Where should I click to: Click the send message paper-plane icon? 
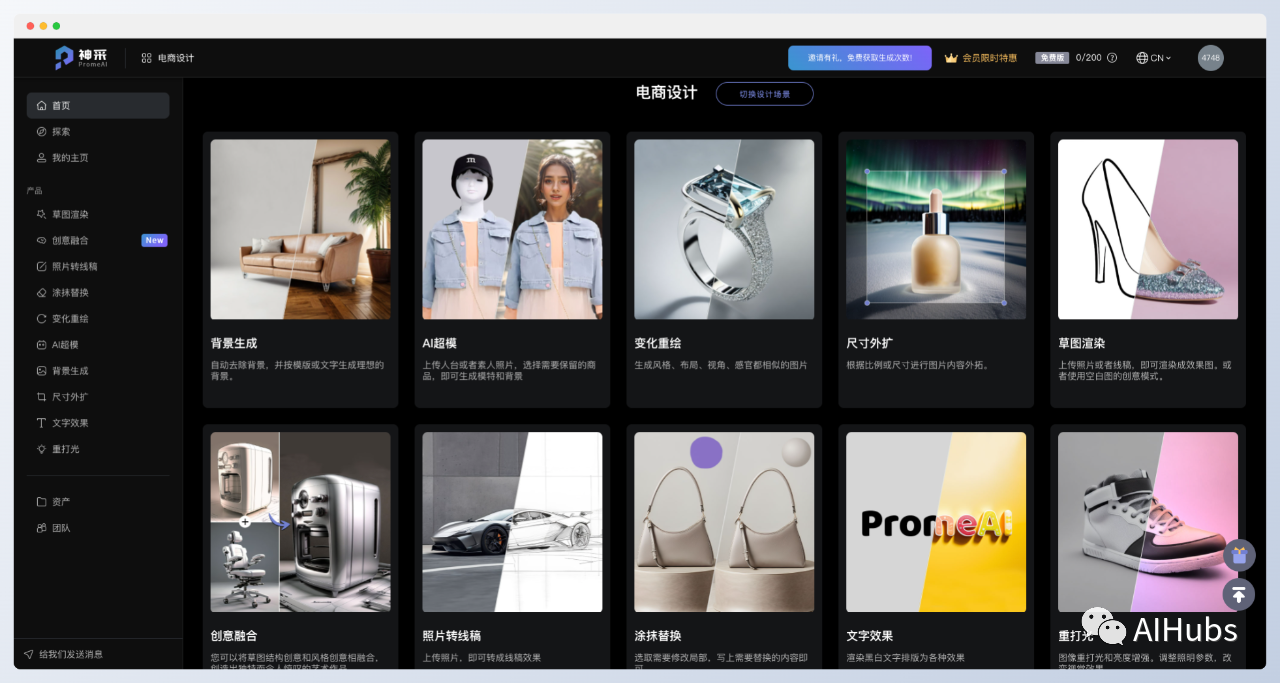(x=29, y=654)
